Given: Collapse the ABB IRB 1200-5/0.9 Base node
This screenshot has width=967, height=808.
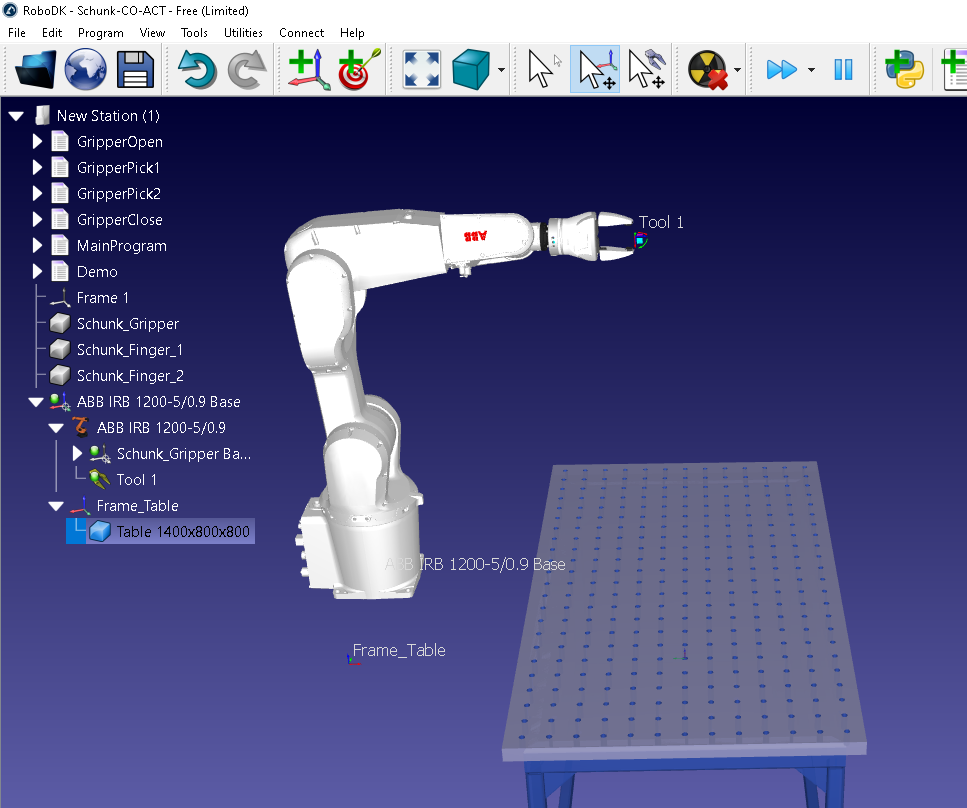Looking at the screenshot, I should [x=36, y=402].
